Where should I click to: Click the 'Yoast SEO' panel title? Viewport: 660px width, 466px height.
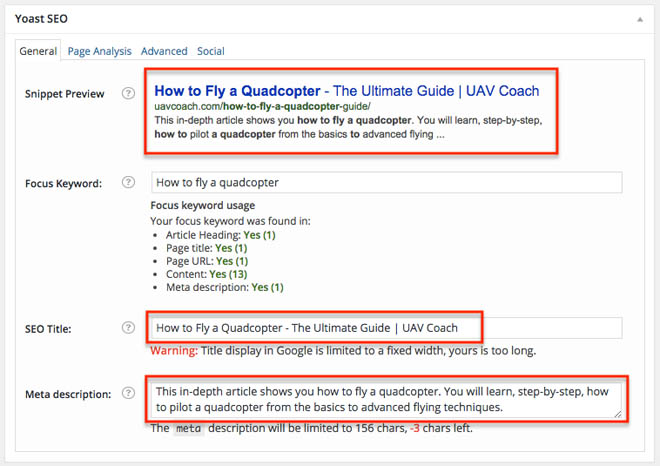click(x=41, y=19)
